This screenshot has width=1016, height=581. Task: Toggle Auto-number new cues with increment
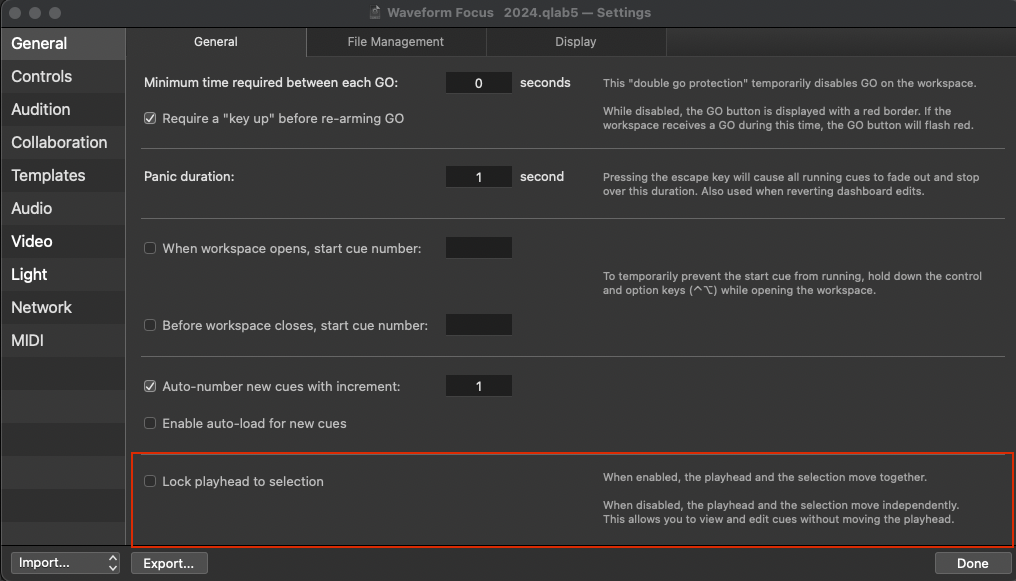coord(150,386)
